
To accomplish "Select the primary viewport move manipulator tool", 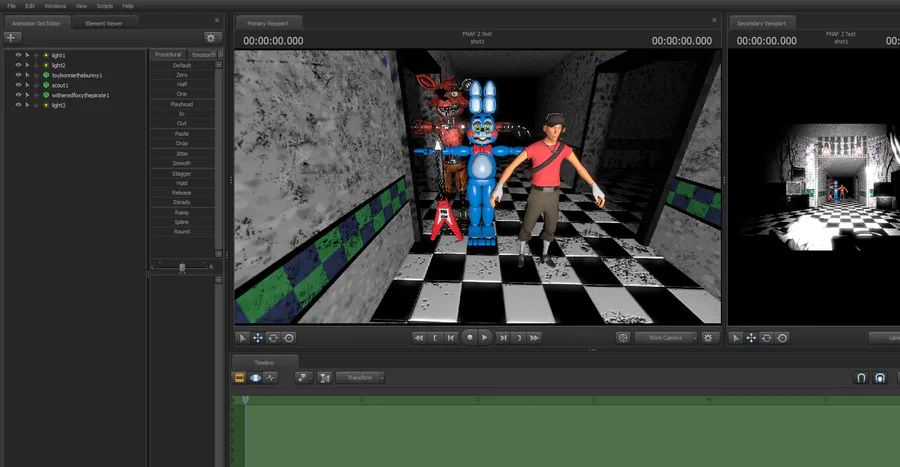I will coord(258,338).
